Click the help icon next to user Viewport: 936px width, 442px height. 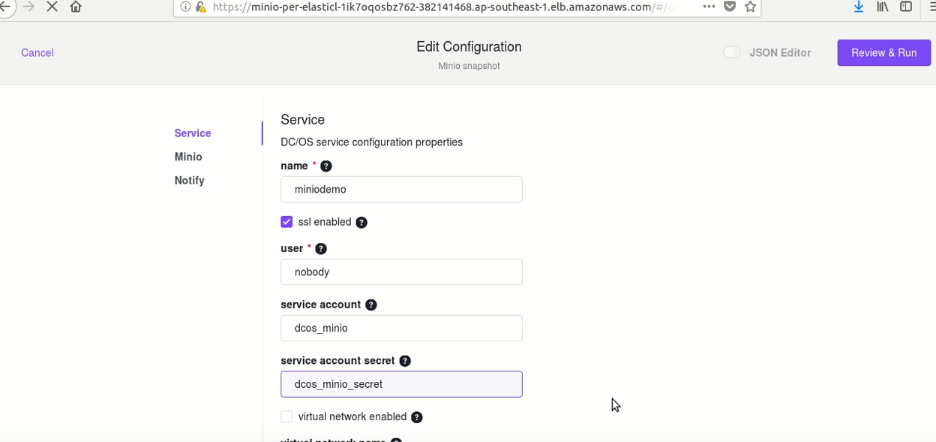[x=321, y=248]
